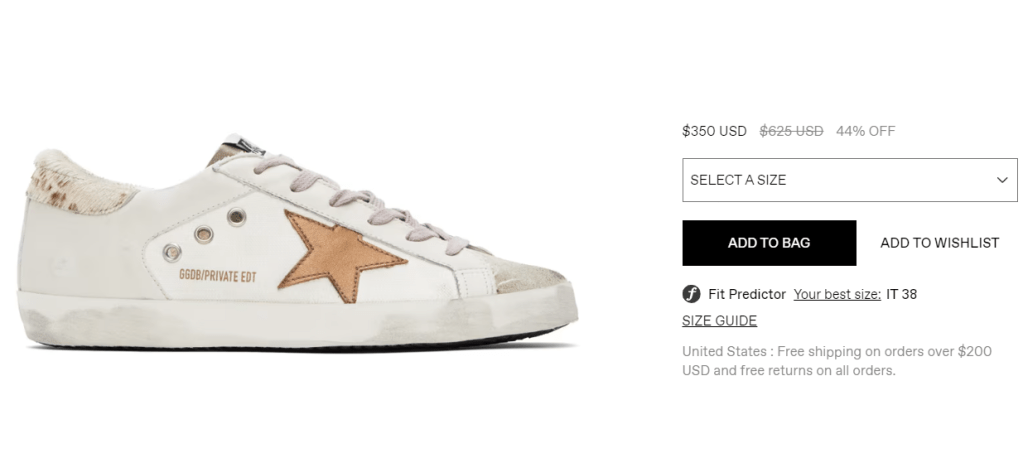Click the free shipping and returns notice
This screenshot has width=1023, height=453.
pyautogui.click(x=836, y=361)
